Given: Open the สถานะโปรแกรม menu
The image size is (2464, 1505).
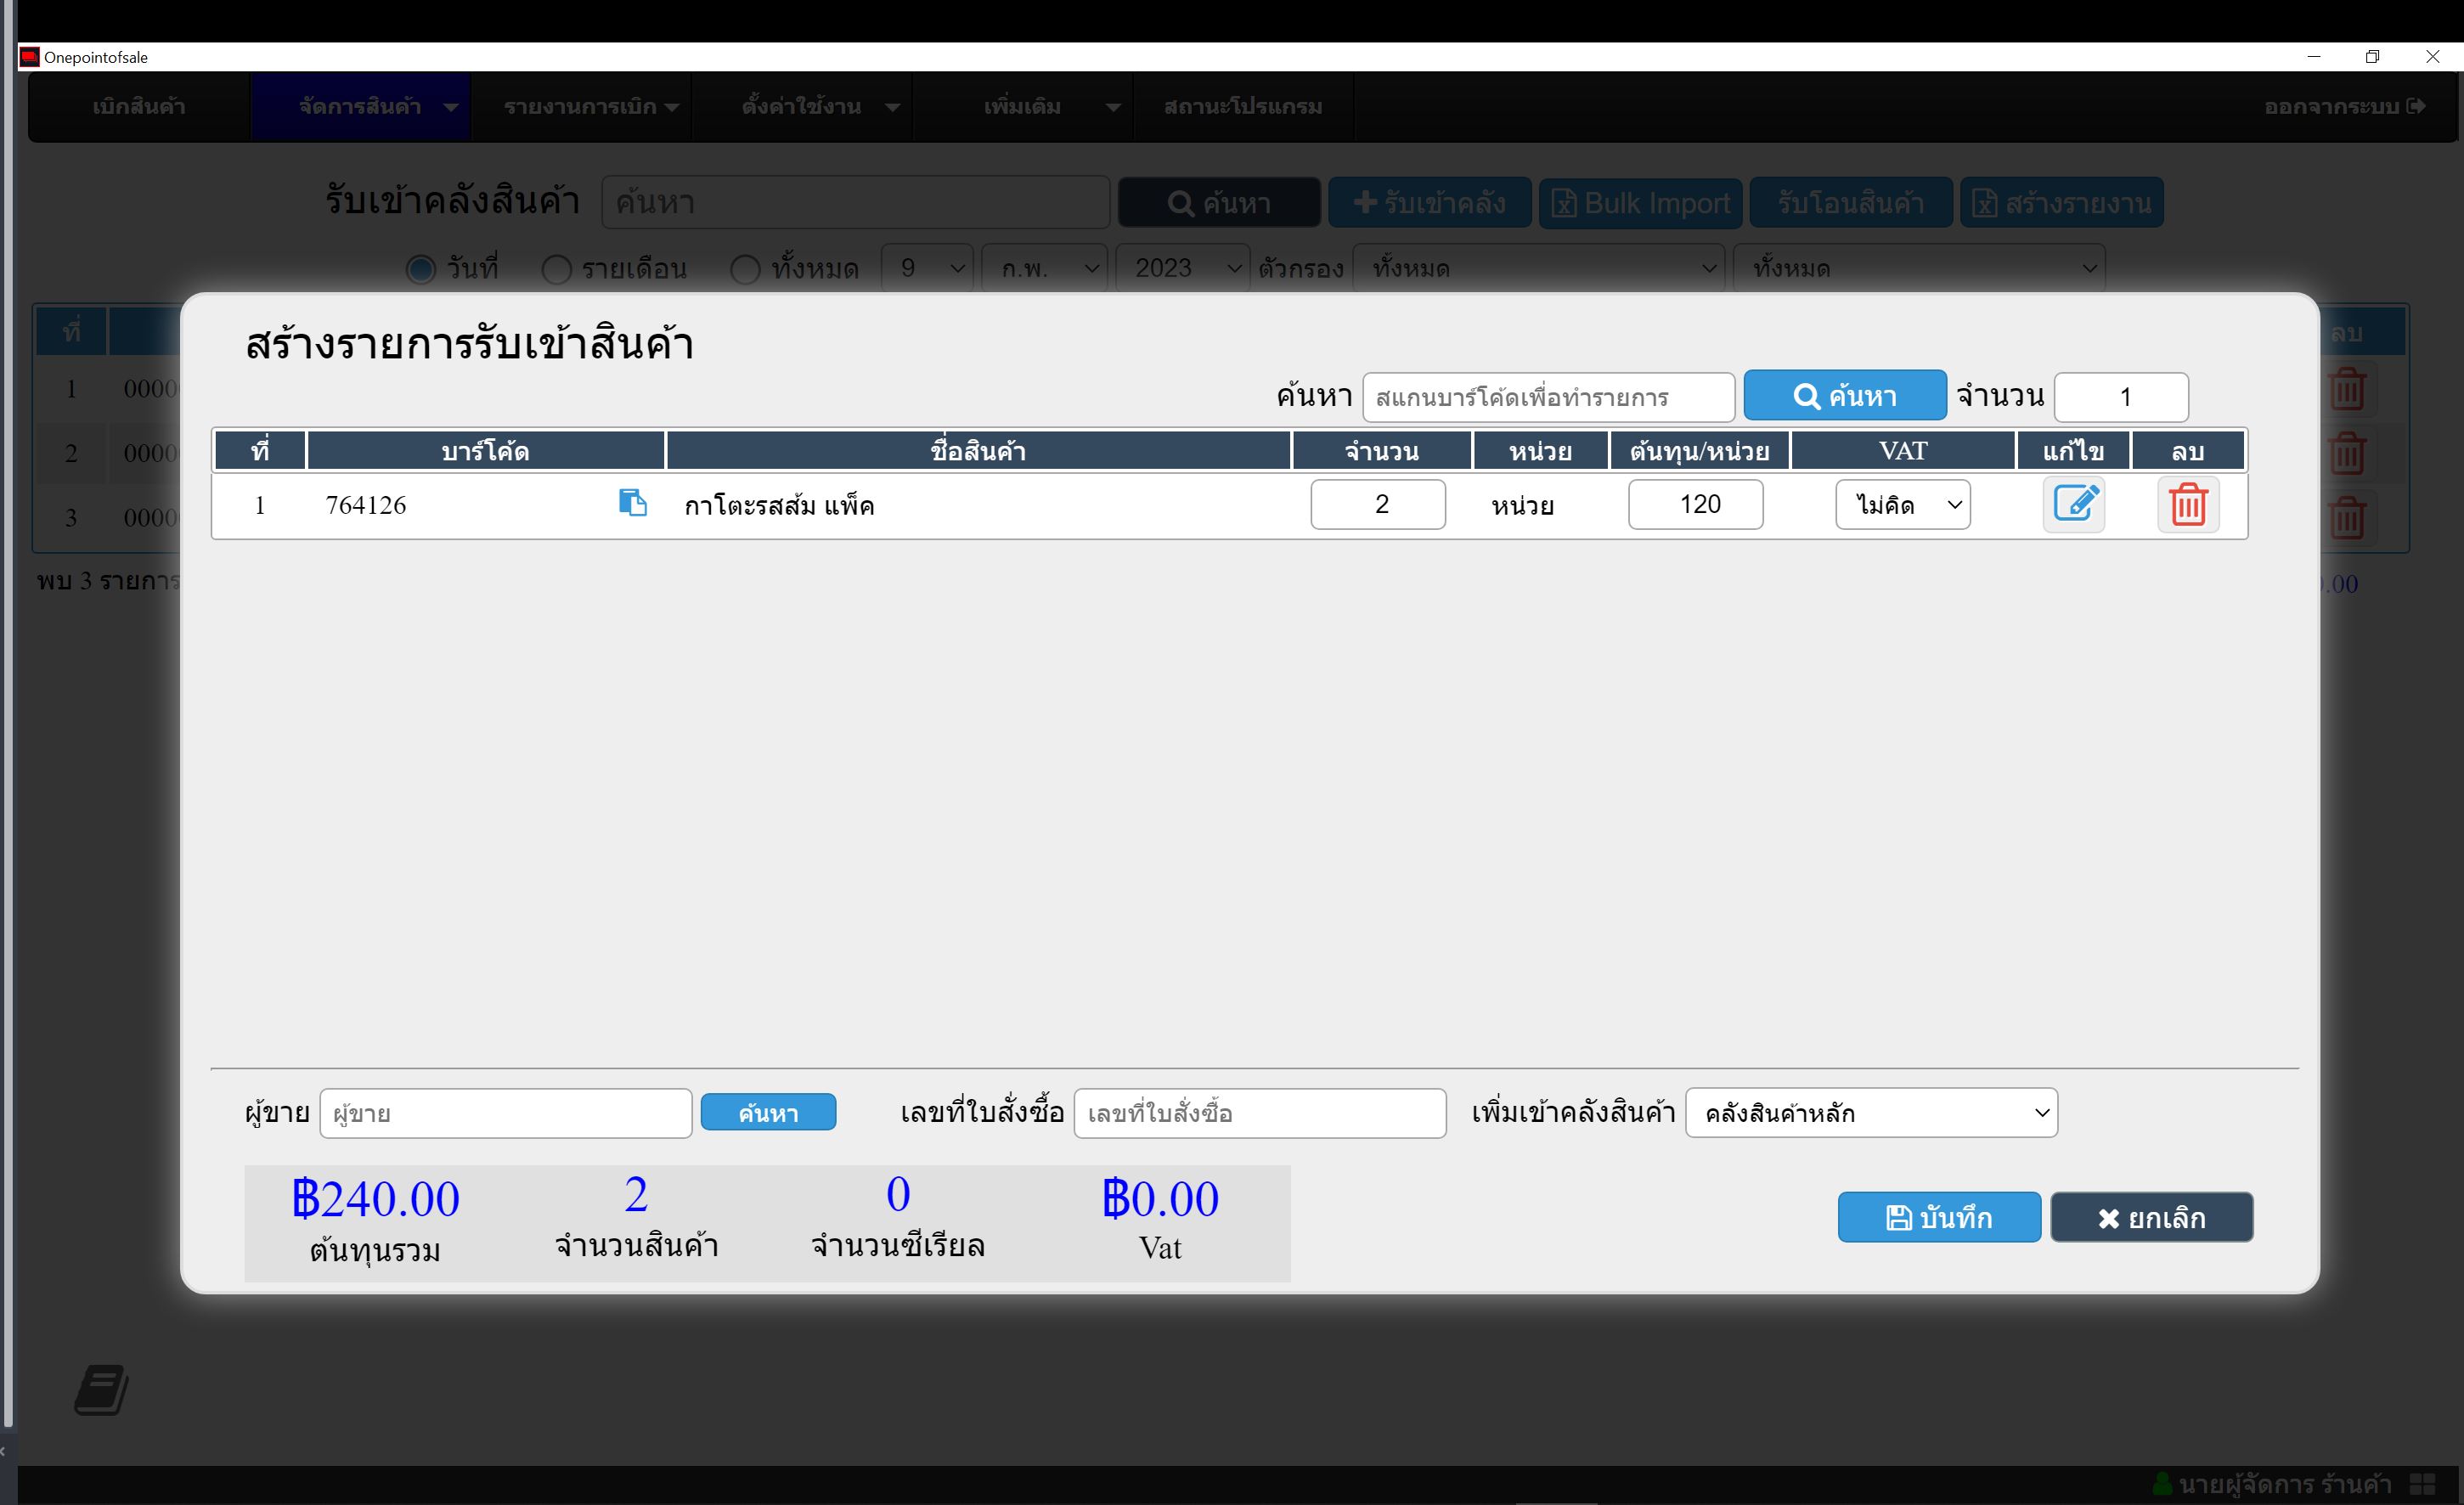Looking at the screenshot, I should (1243, 106).
